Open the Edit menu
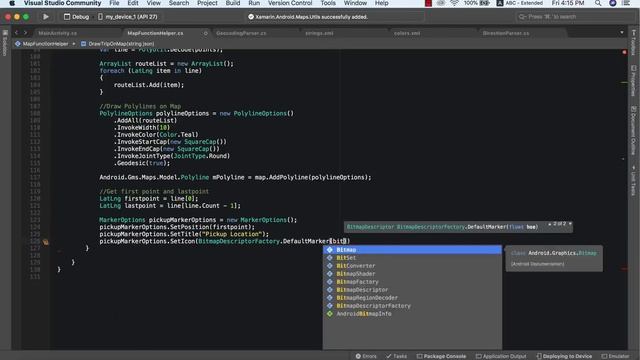640x360 pixels. (x=133, y=3)
